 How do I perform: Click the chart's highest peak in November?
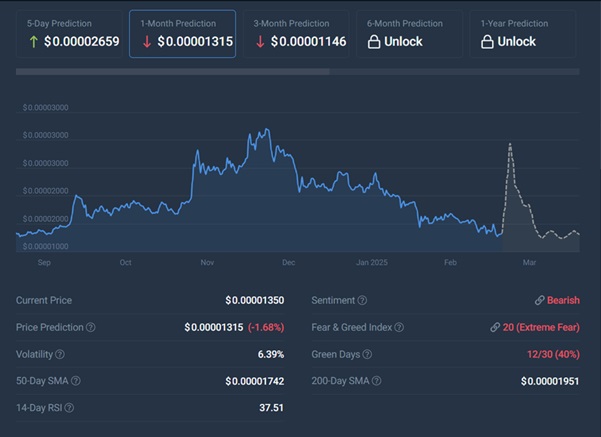point(263,130)
